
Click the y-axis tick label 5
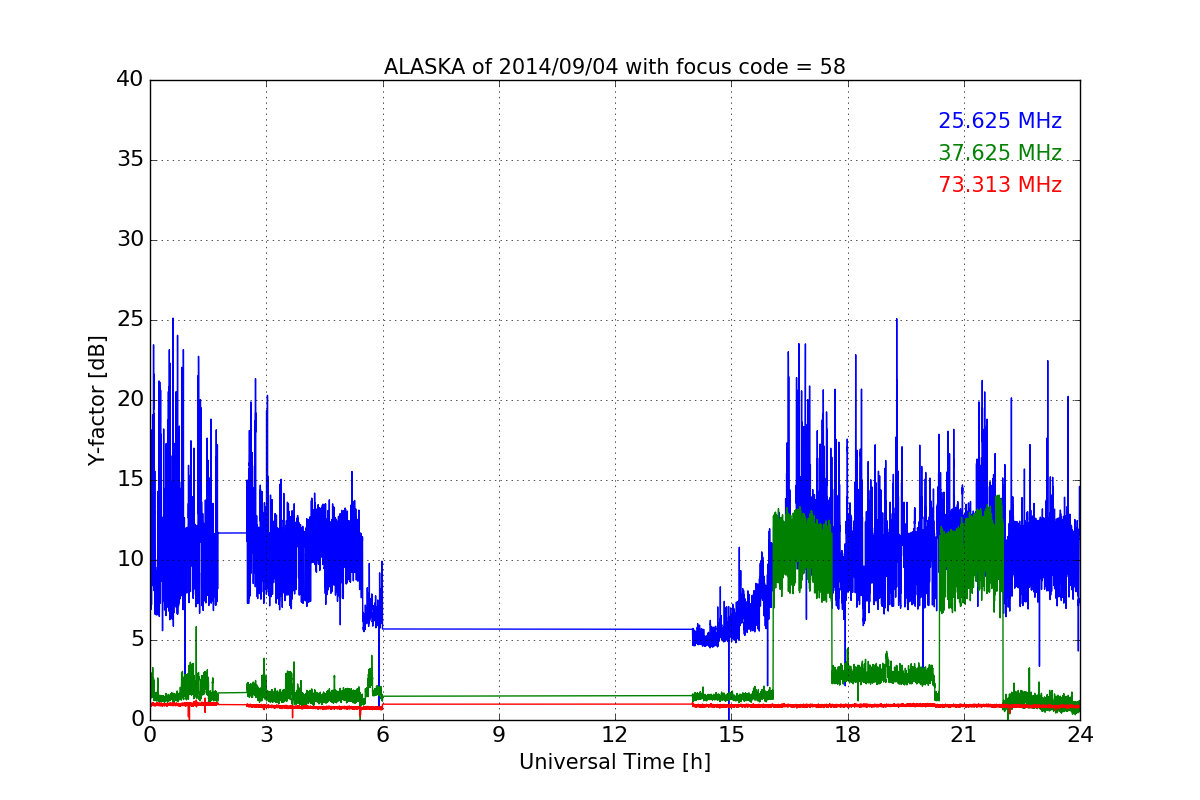point(137,640)
